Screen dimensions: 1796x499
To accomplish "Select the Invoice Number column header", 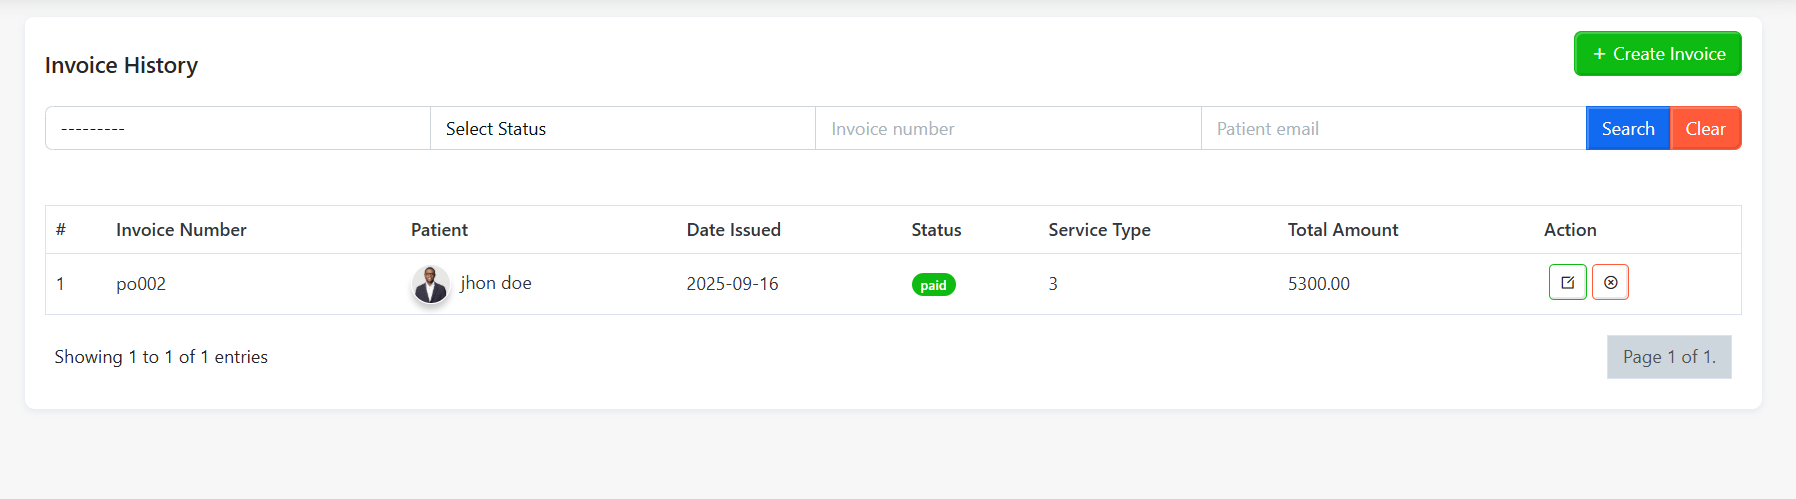I will pyautogui.click(x=181, y=230).
